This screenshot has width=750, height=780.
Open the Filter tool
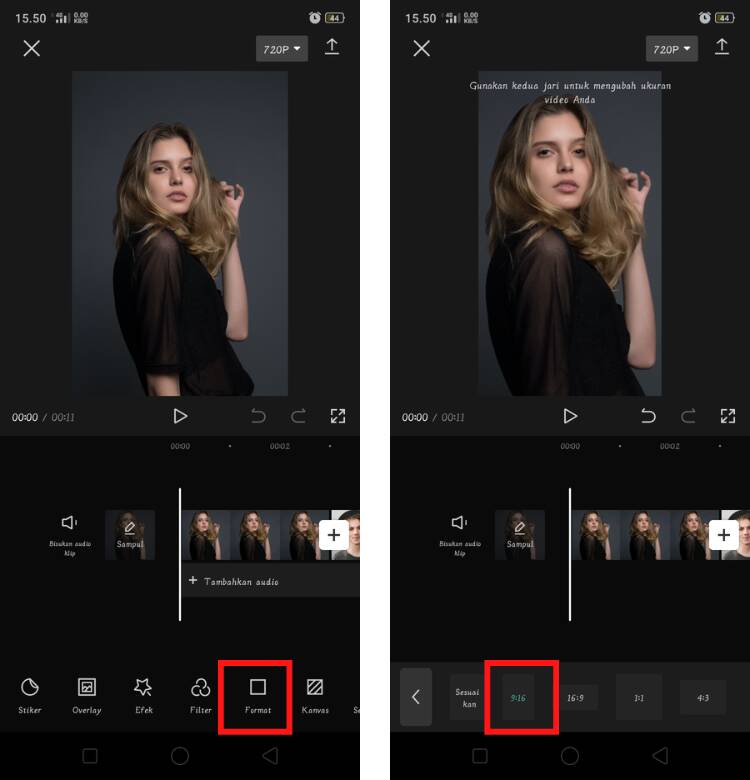point(200,696)
